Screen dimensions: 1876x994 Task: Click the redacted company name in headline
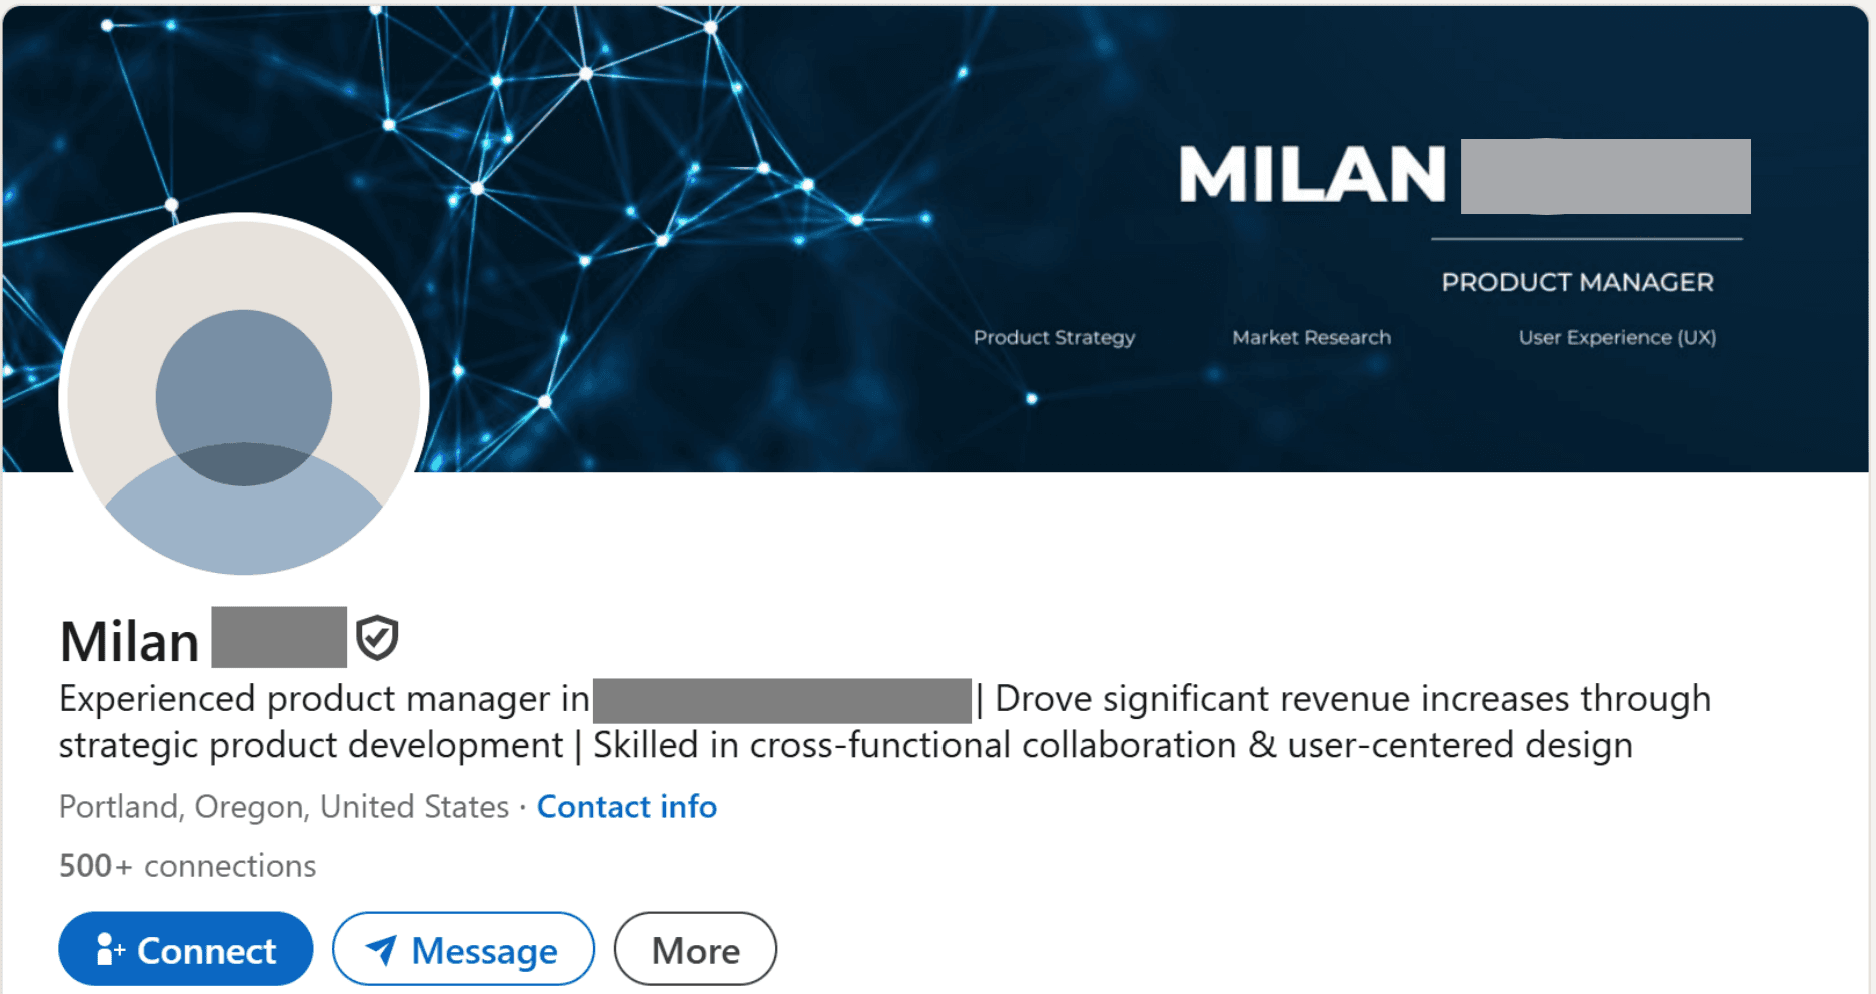click(782, 700)
